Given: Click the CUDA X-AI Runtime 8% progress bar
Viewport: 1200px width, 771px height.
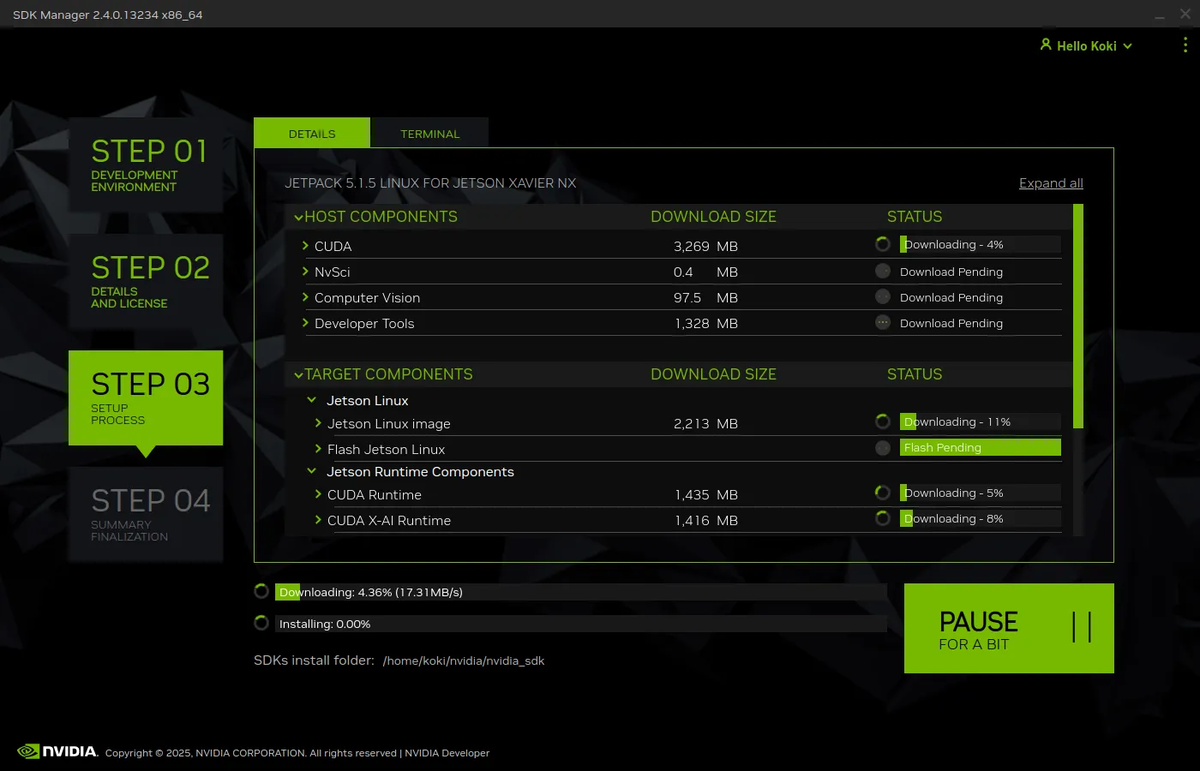Looking at the screenshot, I should pos(980,519).
